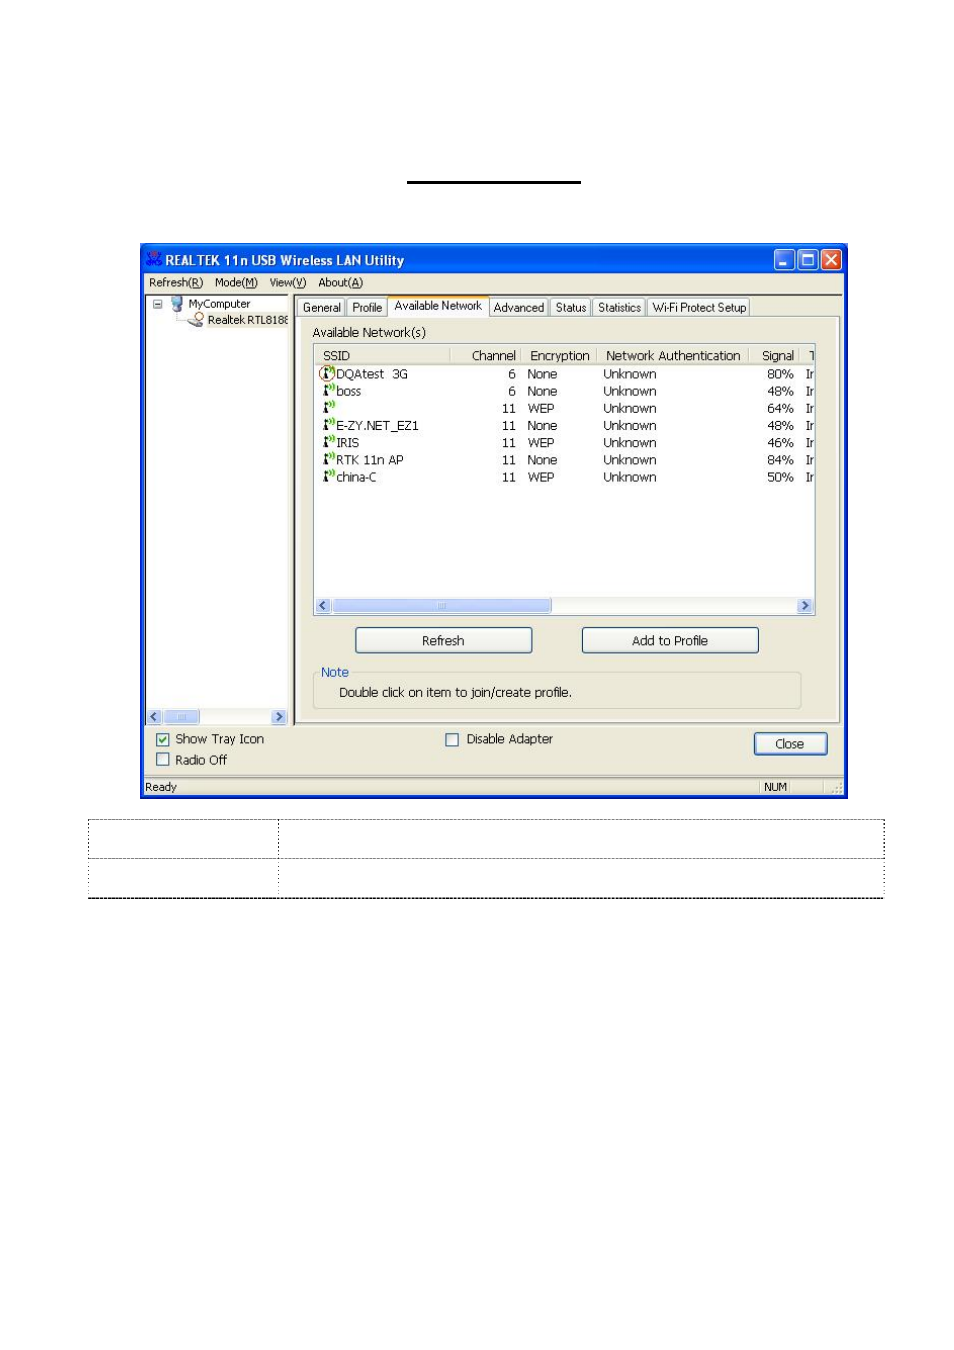This screenshot has width=954, height=1350.
Task: Click the network list horizontal scrollbar thumb
Action: point(441,606)
